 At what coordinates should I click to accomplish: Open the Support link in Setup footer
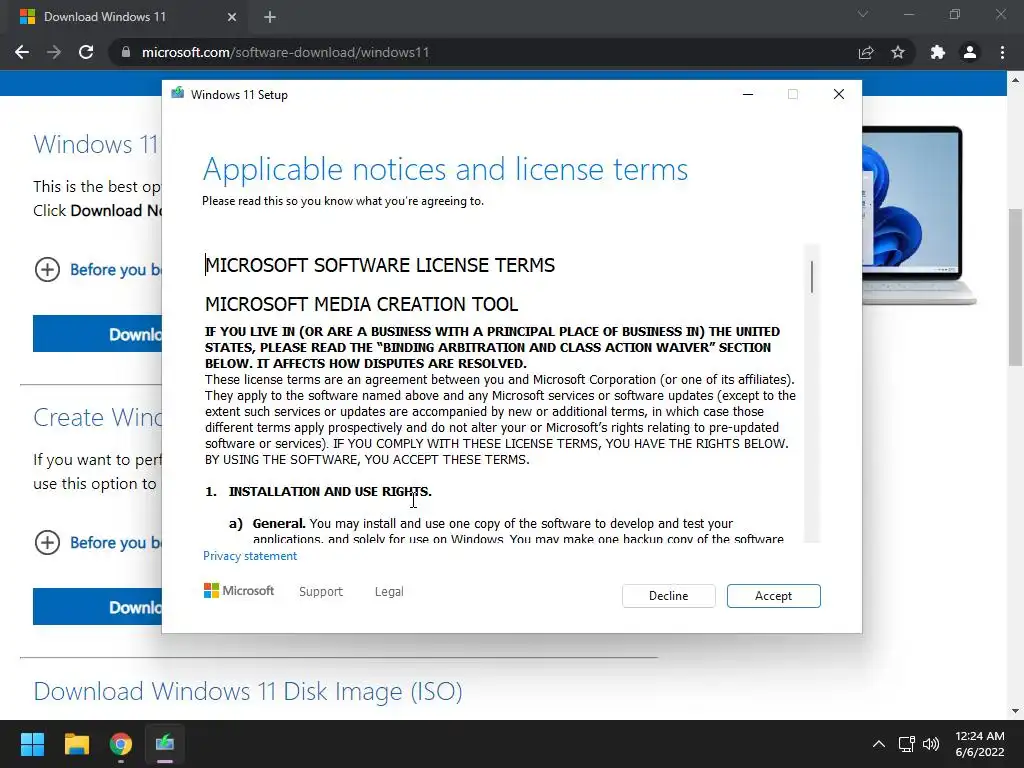tap(321, 591)
